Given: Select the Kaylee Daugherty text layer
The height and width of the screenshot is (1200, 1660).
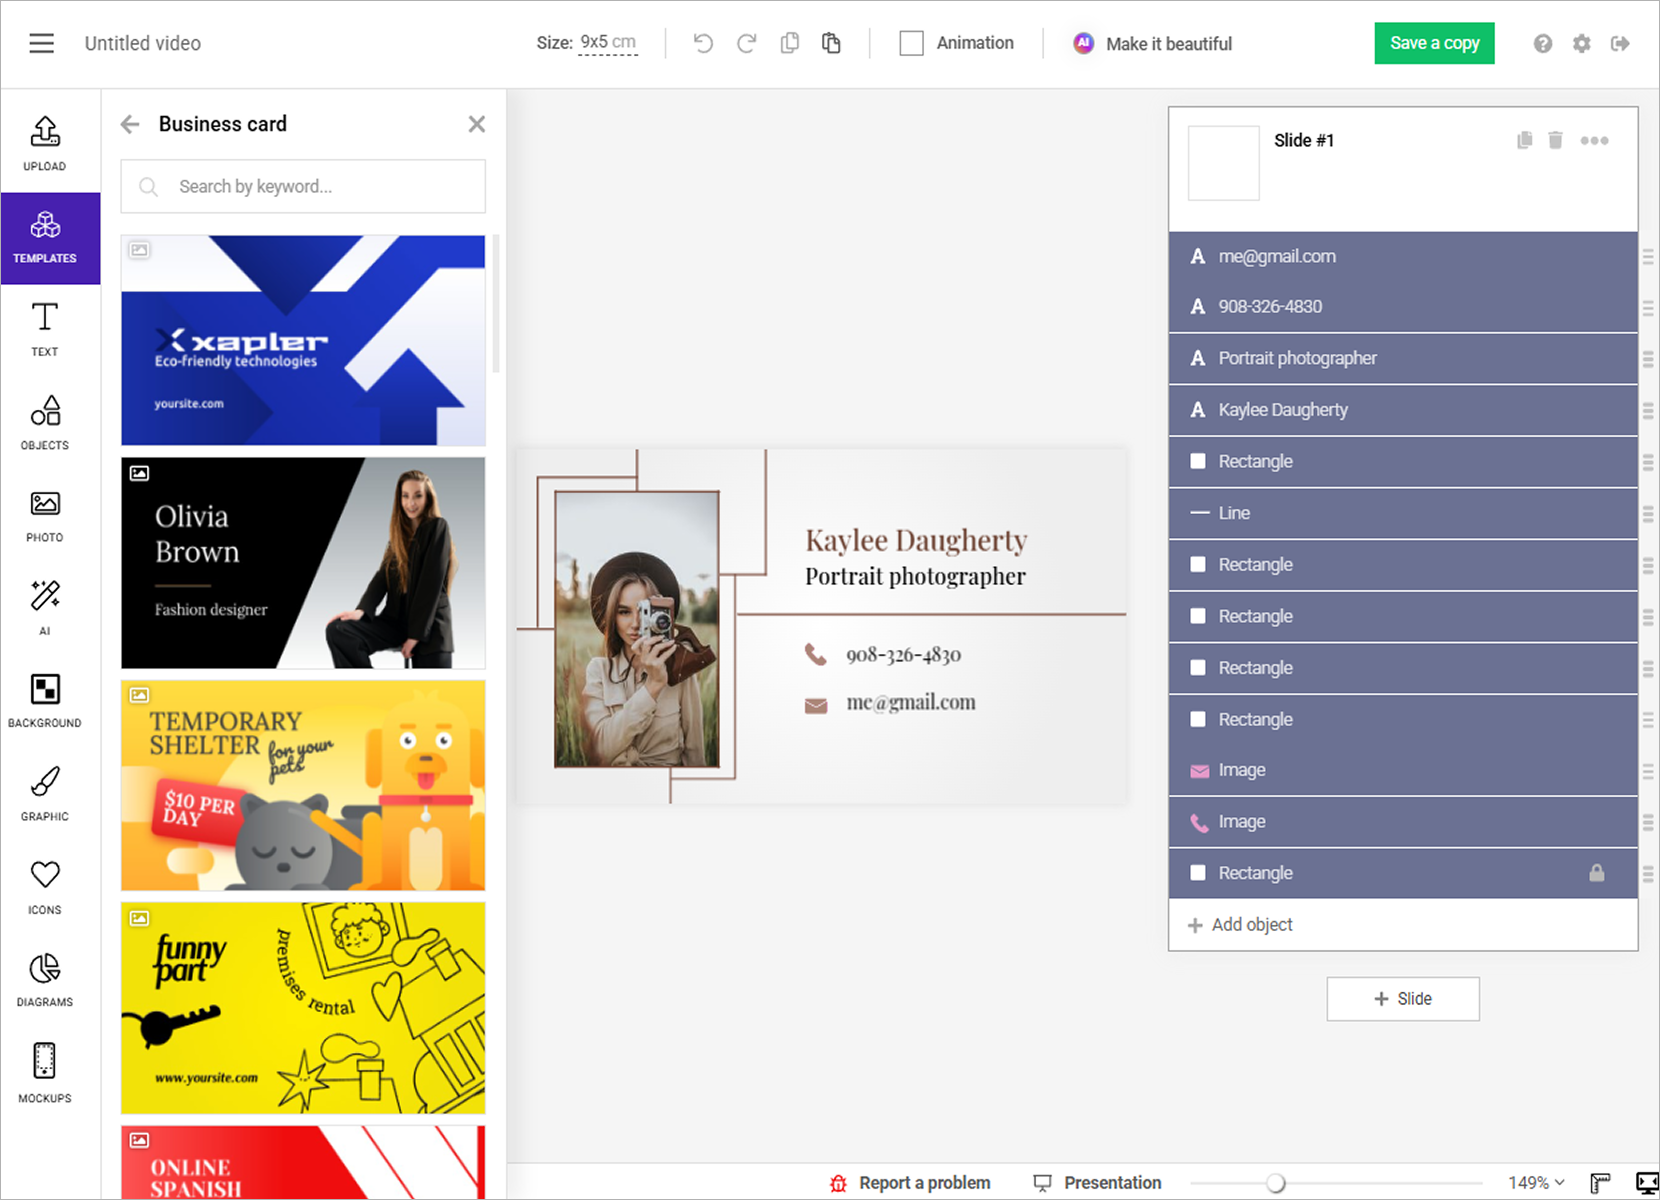Looking at the screenshot, I should (x=1403, y=410).
